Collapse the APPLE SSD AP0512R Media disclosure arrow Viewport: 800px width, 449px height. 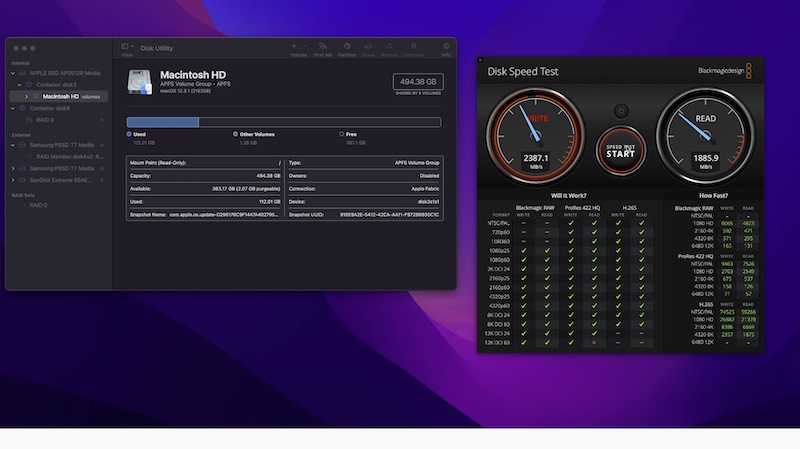13,73
